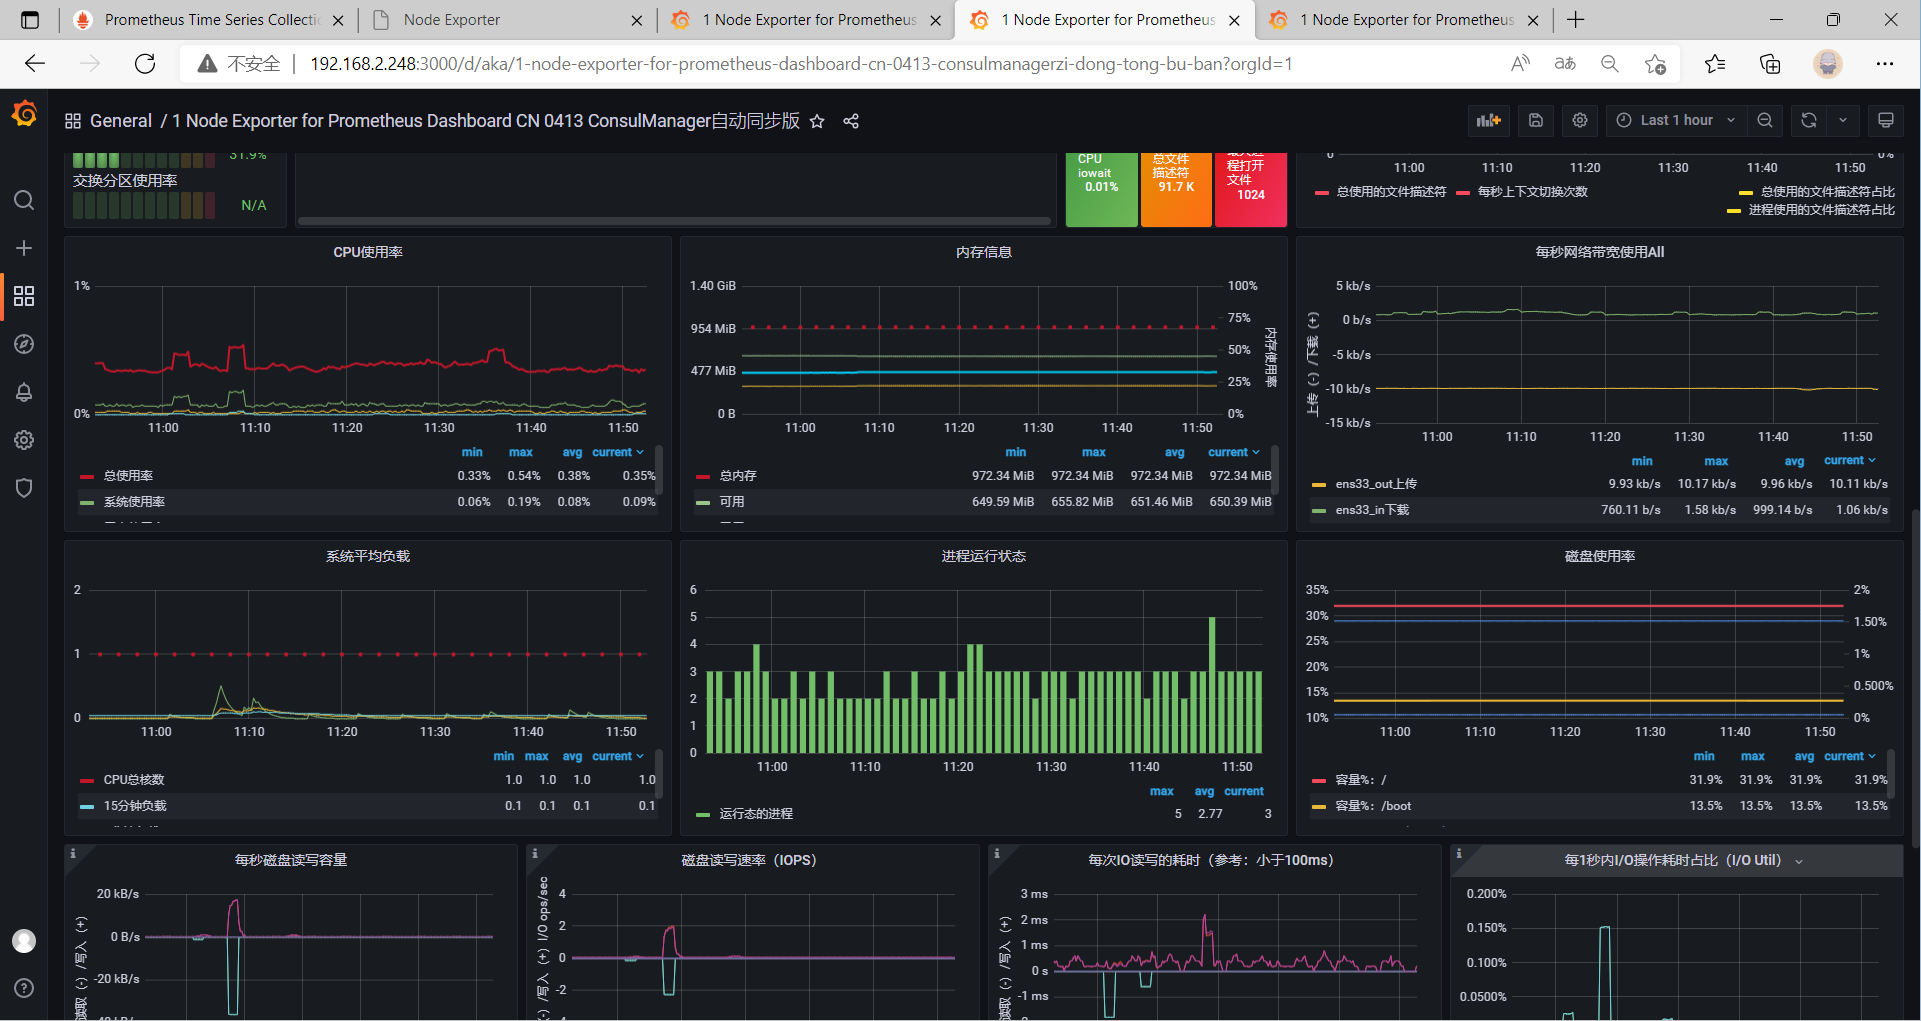Click the 每秒磁盘读写容量 panel info icon
The image size is (1921, 1021).
pos(72,853)
